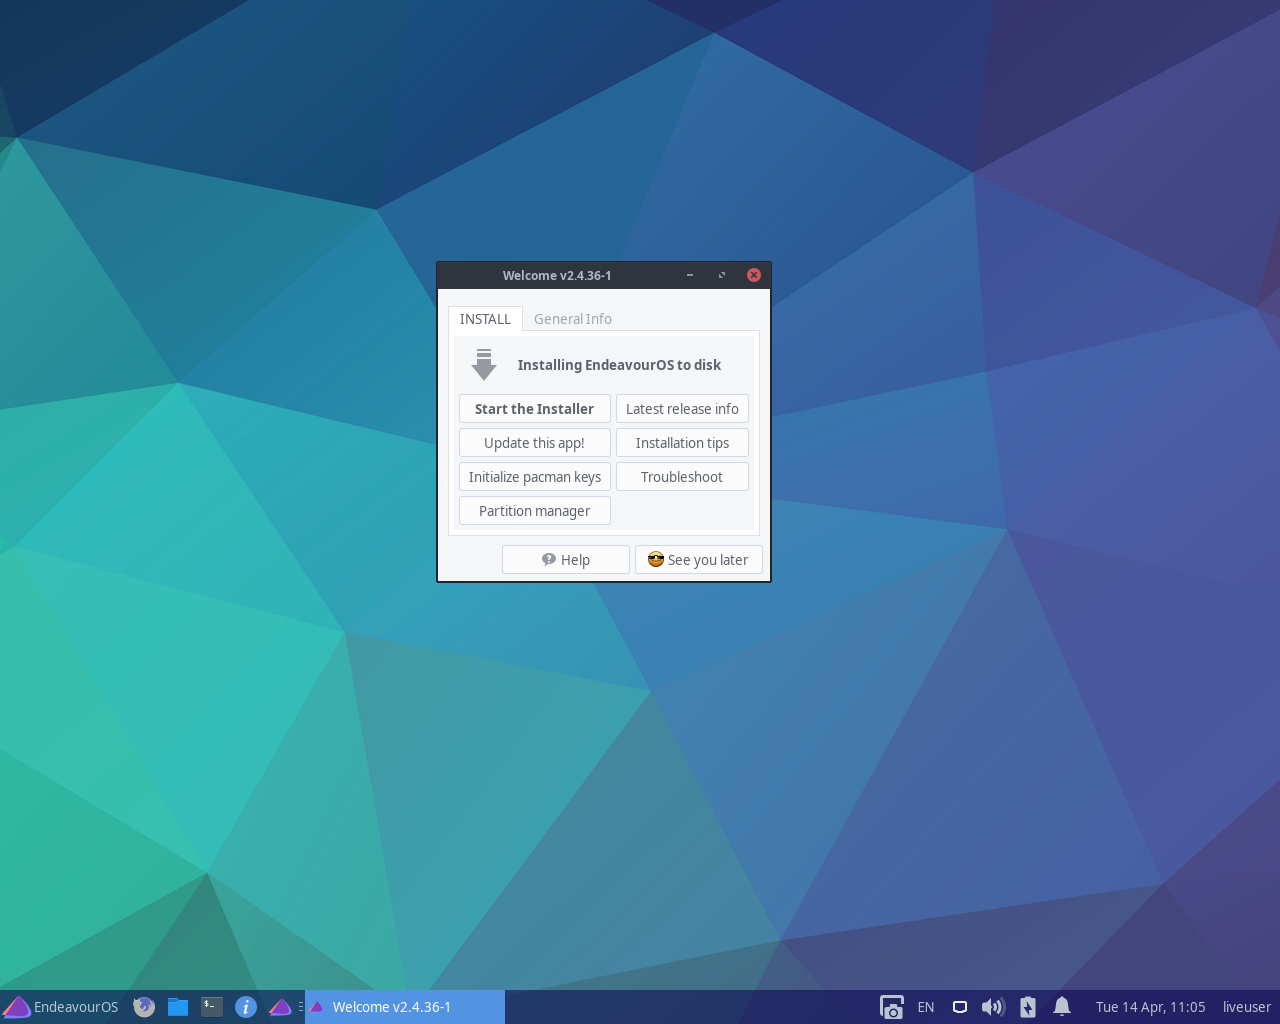Minimize the Welcome window
The height and width of the screenshot is (1024, 1280).
[690, 275]
